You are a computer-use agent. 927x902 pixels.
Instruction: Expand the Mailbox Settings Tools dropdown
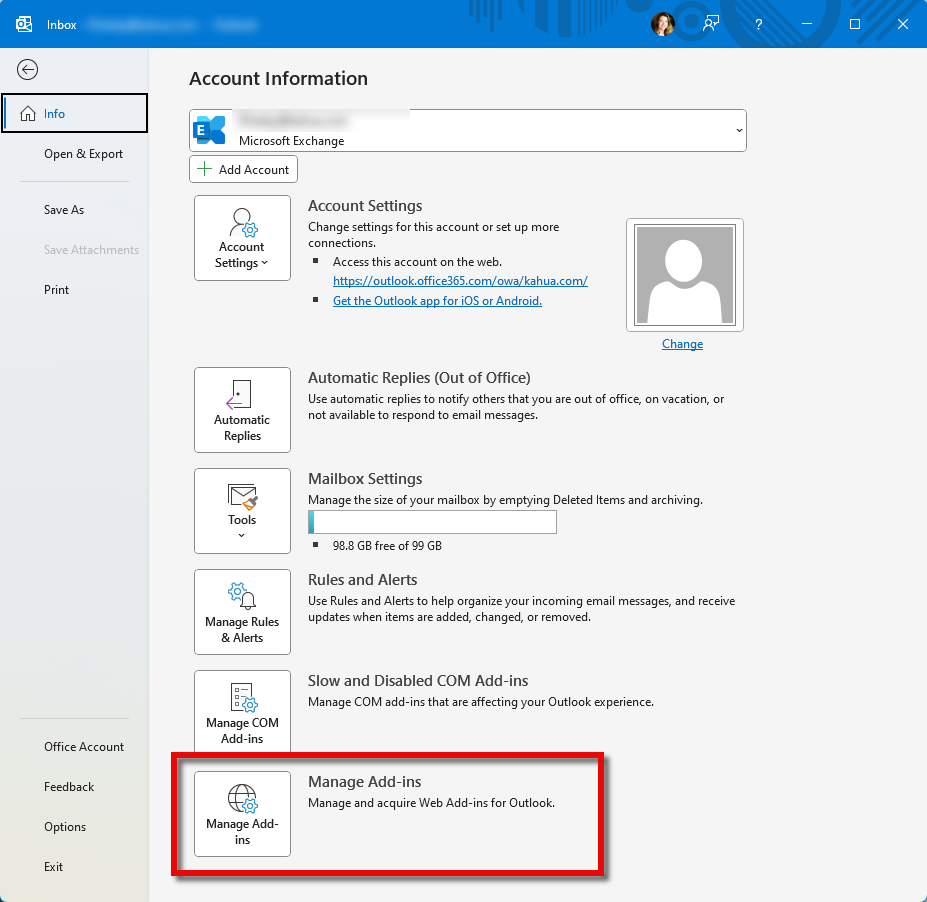[x=242, y=511]
